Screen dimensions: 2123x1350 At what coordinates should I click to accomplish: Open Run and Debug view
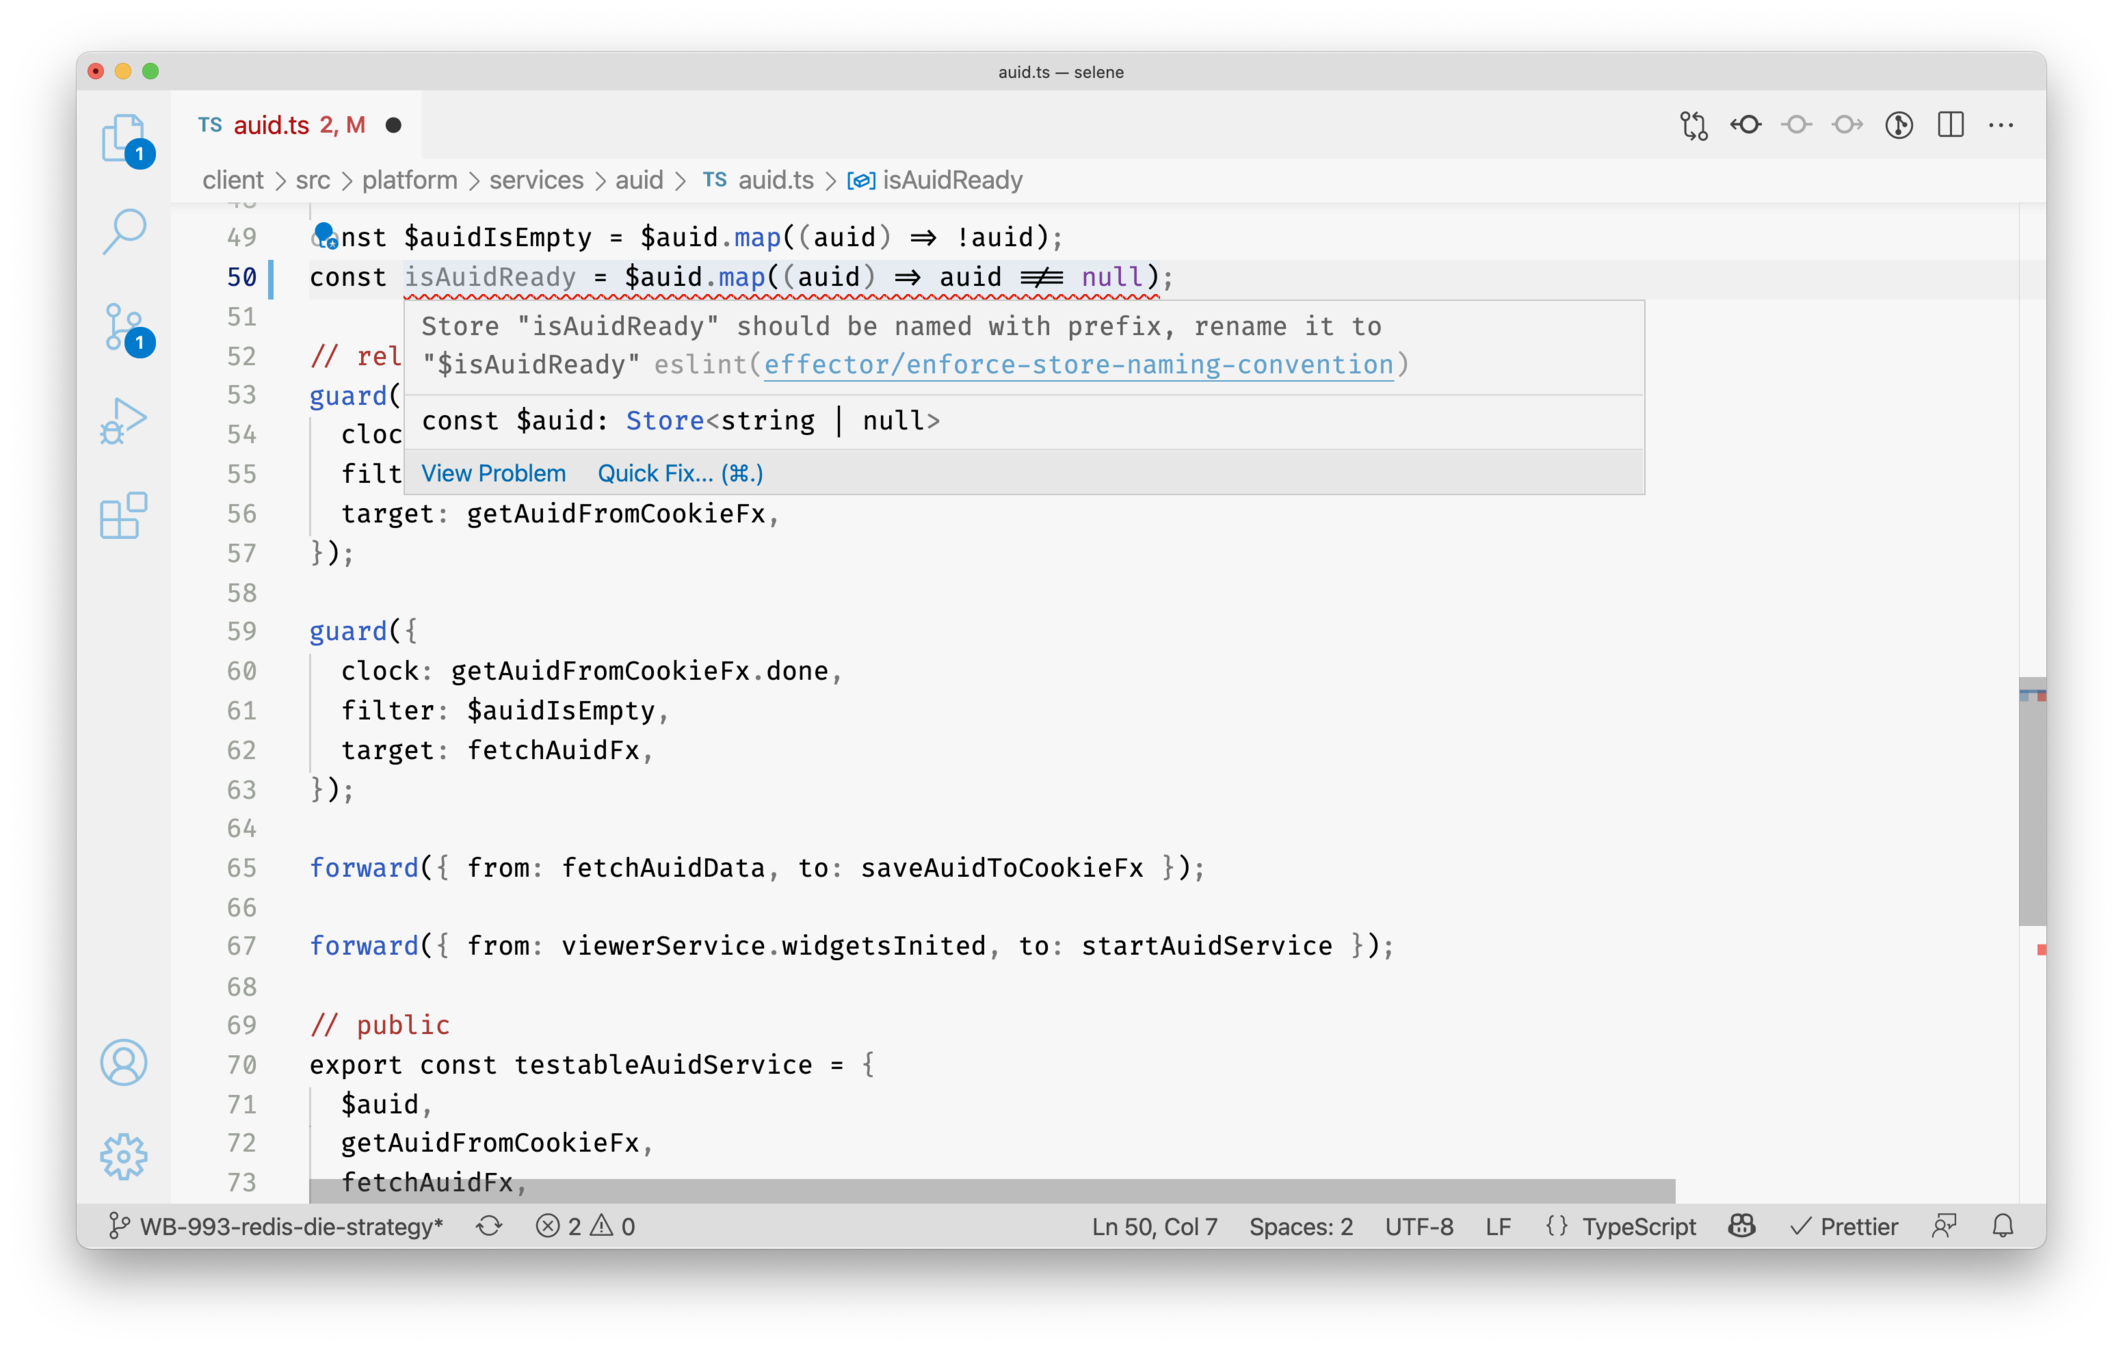(x=124, y=420)
